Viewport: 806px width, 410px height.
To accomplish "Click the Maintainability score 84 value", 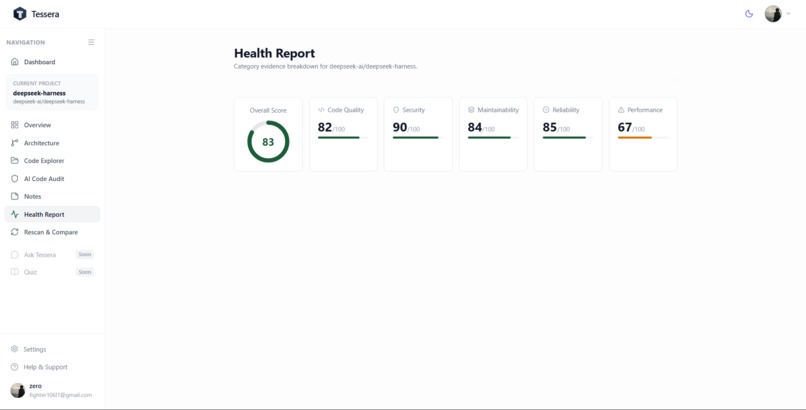I will click(x=475, y=127).
